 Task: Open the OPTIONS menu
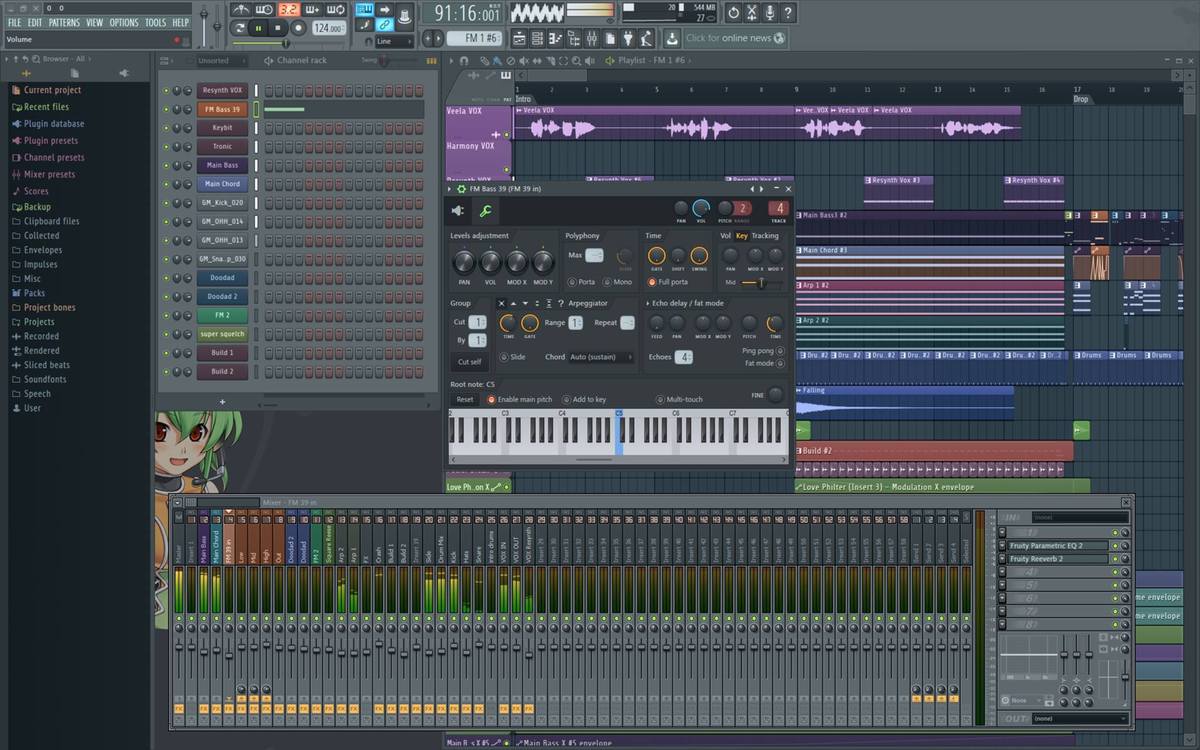pos(124,22)
